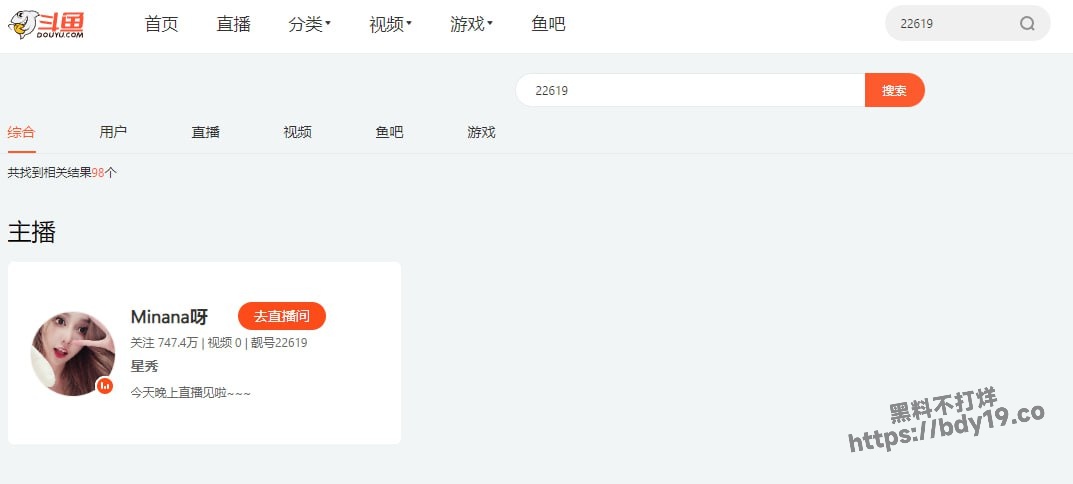Click the live status badge on avatar
The height and width of the screenshot is (484, 1073).
[105, 385]
